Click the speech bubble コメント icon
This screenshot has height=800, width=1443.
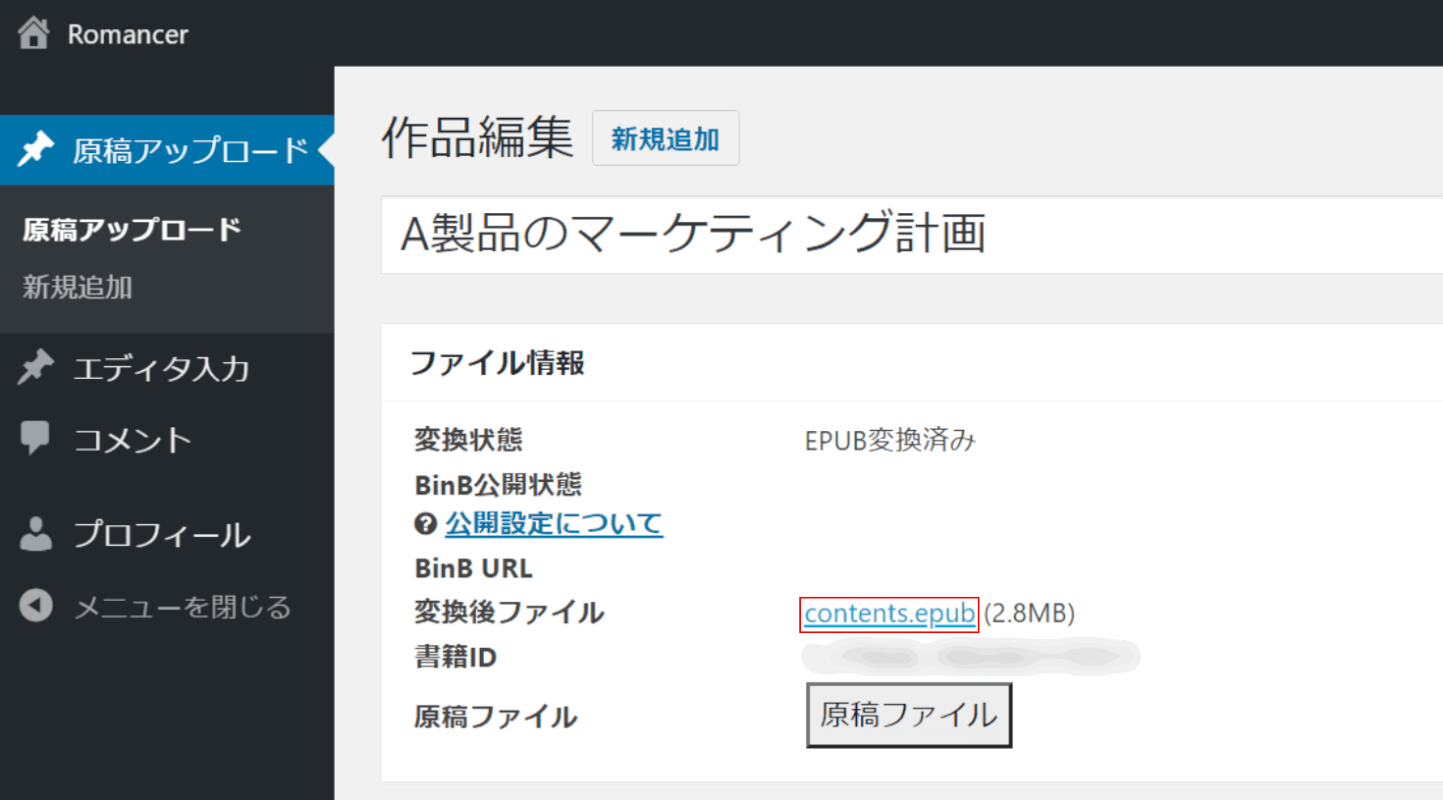coord(36,438)
